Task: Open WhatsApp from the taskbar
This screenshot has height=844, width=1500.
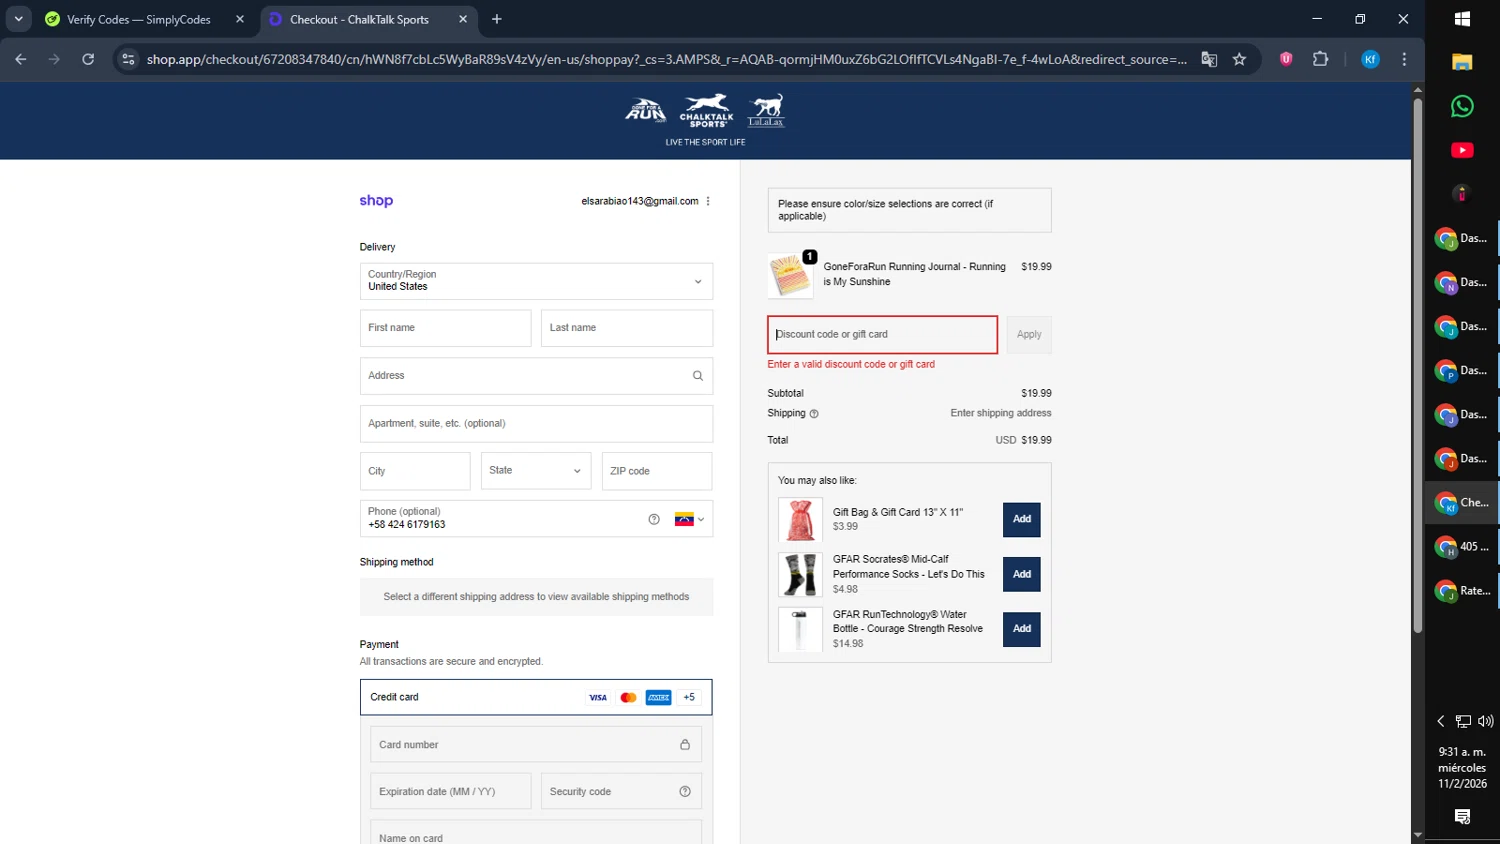Action: (x=1462, y=106)
